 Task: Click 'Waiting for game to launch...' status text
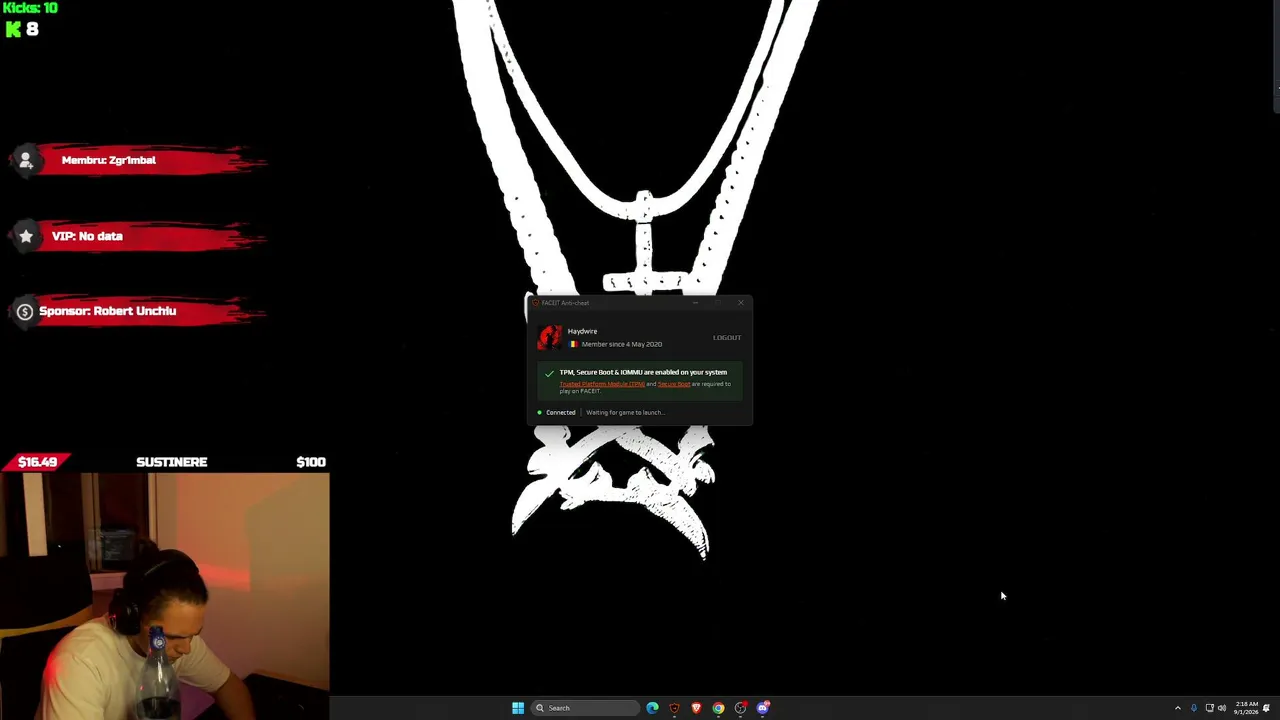625,412
